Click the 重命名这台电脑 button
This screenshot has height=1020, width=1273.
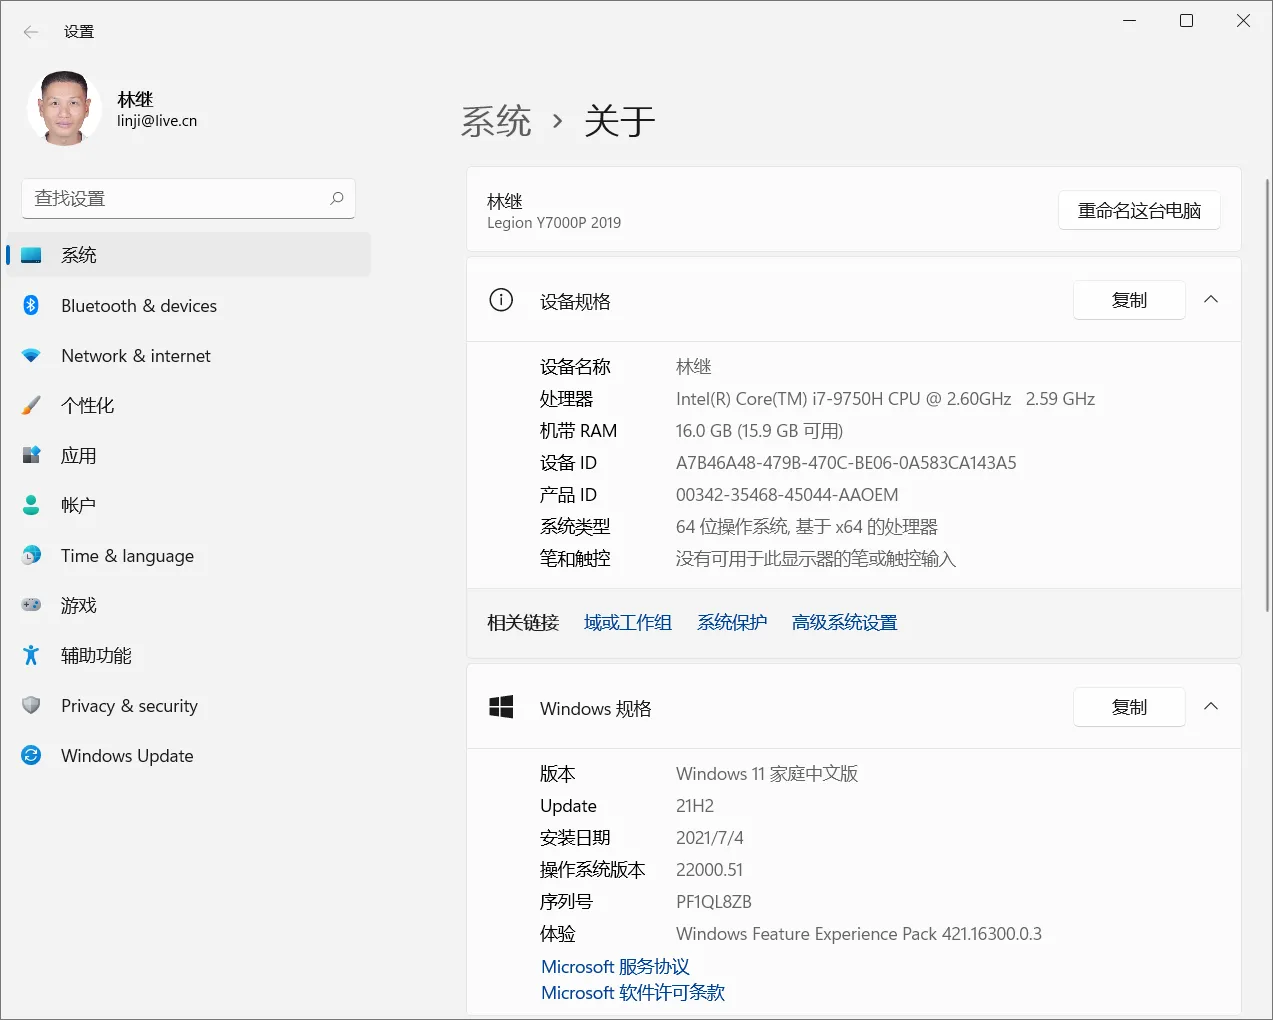point(1139,210)
